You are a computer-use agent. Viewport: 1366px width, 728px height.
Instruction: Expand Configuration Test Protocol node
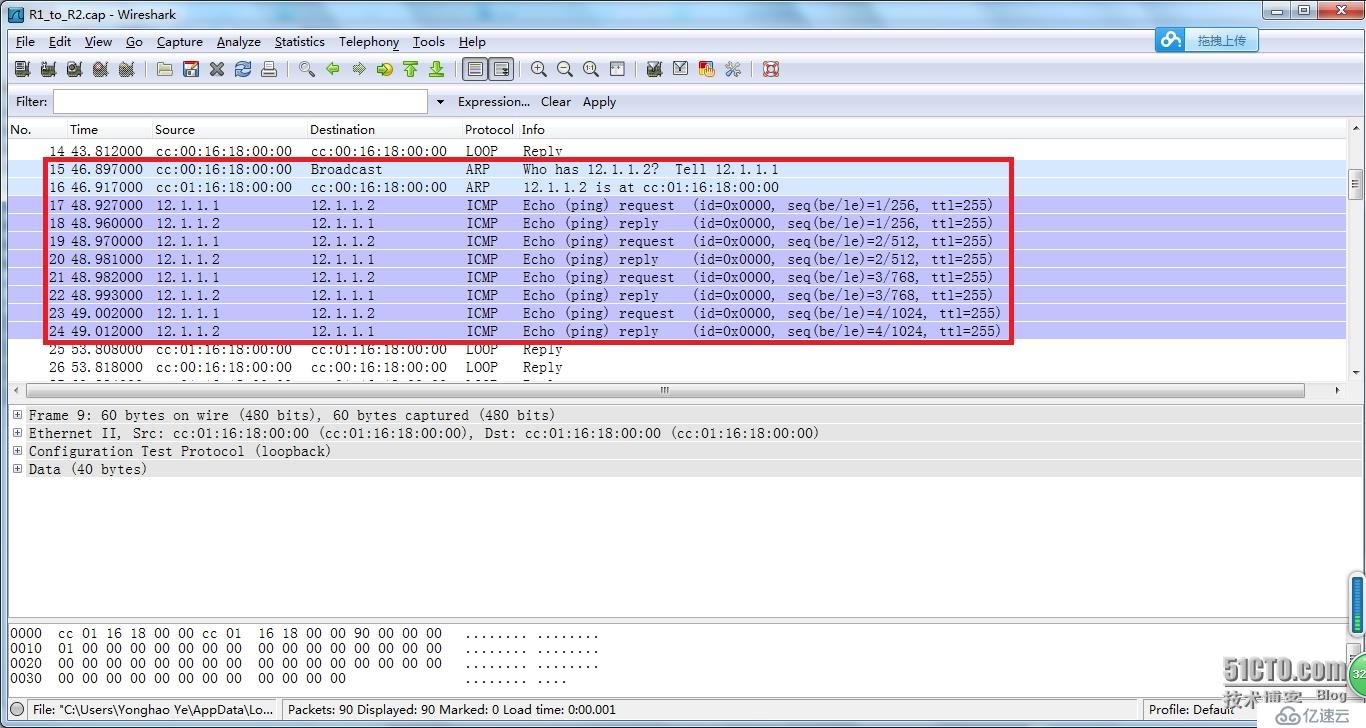(18, 451)
